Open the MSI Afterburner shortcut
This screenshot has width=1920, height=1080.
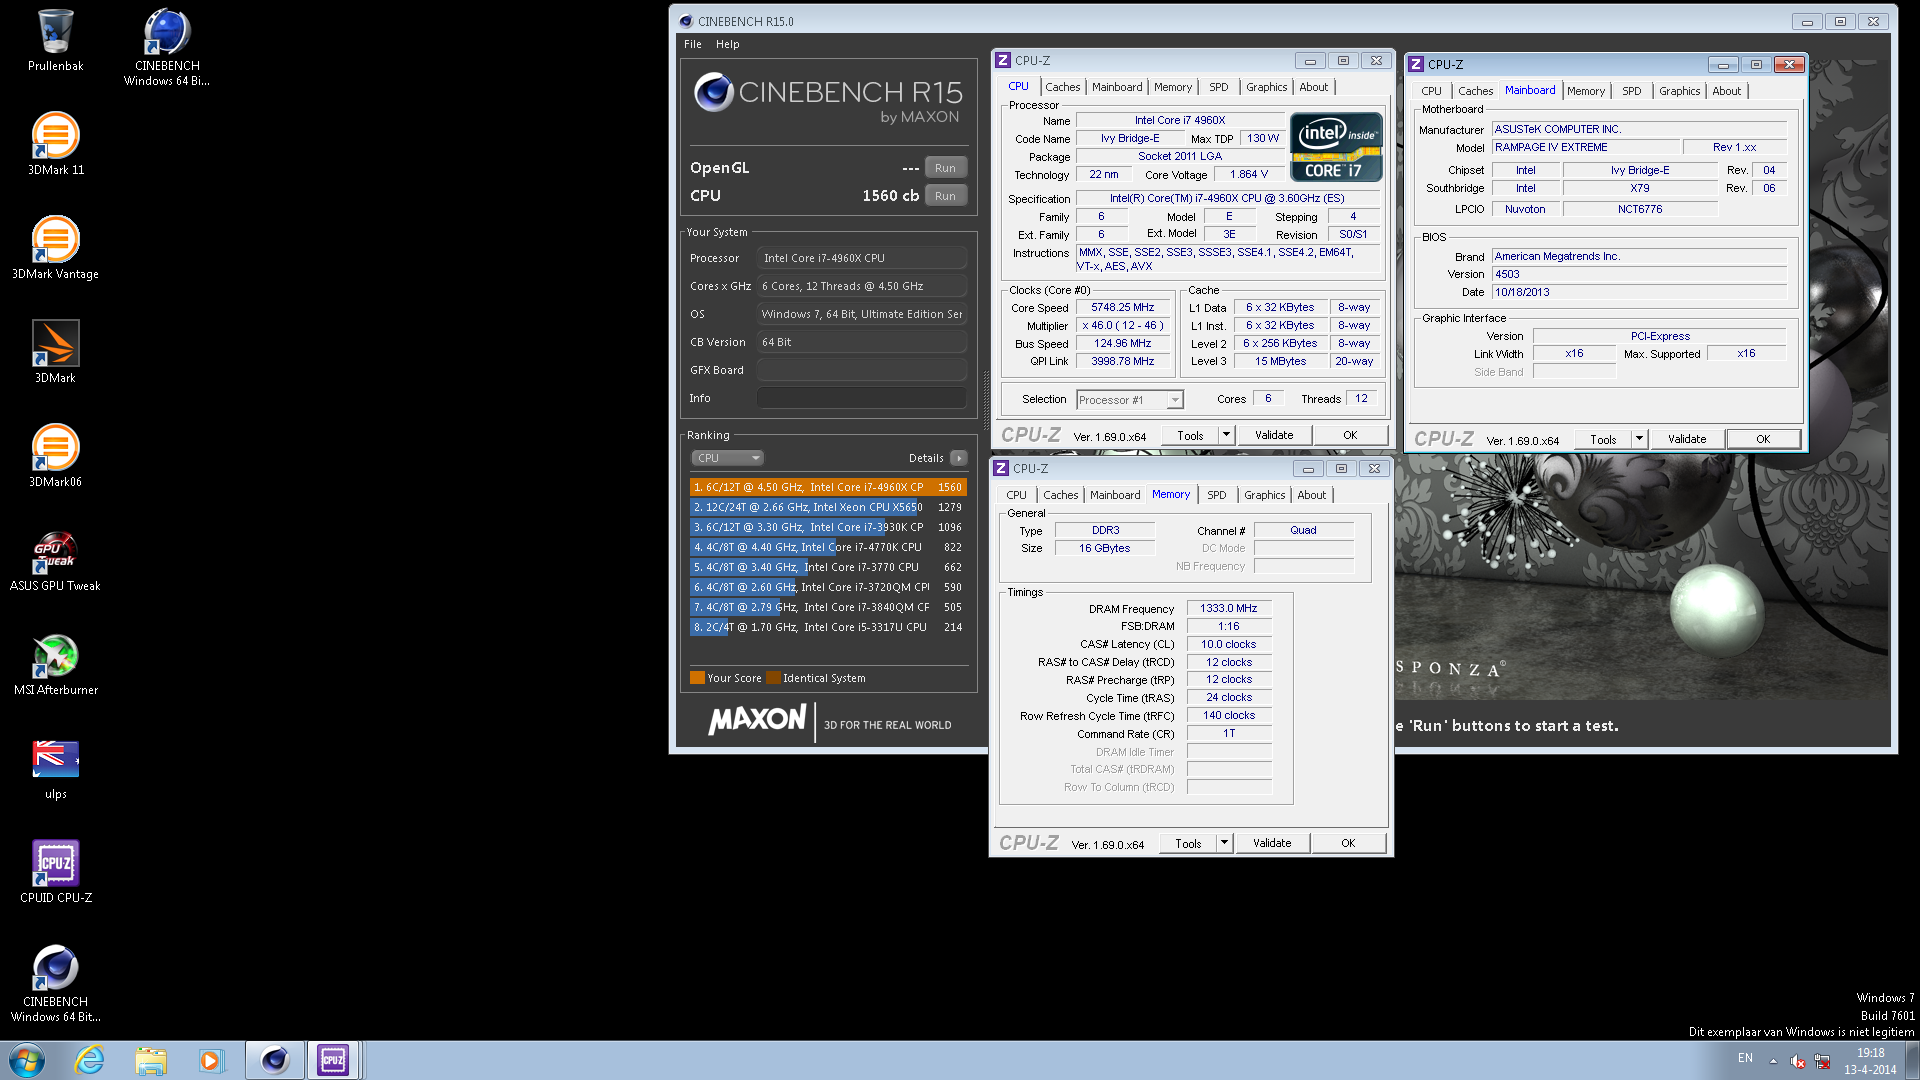pyautogui.click(x=55, y=664)
